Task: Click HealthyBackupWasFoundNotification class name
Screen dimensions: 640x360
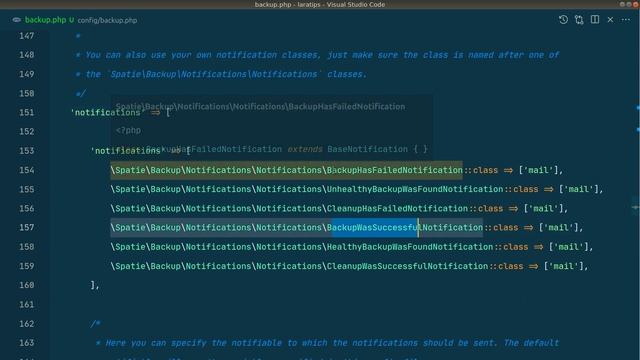Action: pyautogui.click(x=410, y=247)
